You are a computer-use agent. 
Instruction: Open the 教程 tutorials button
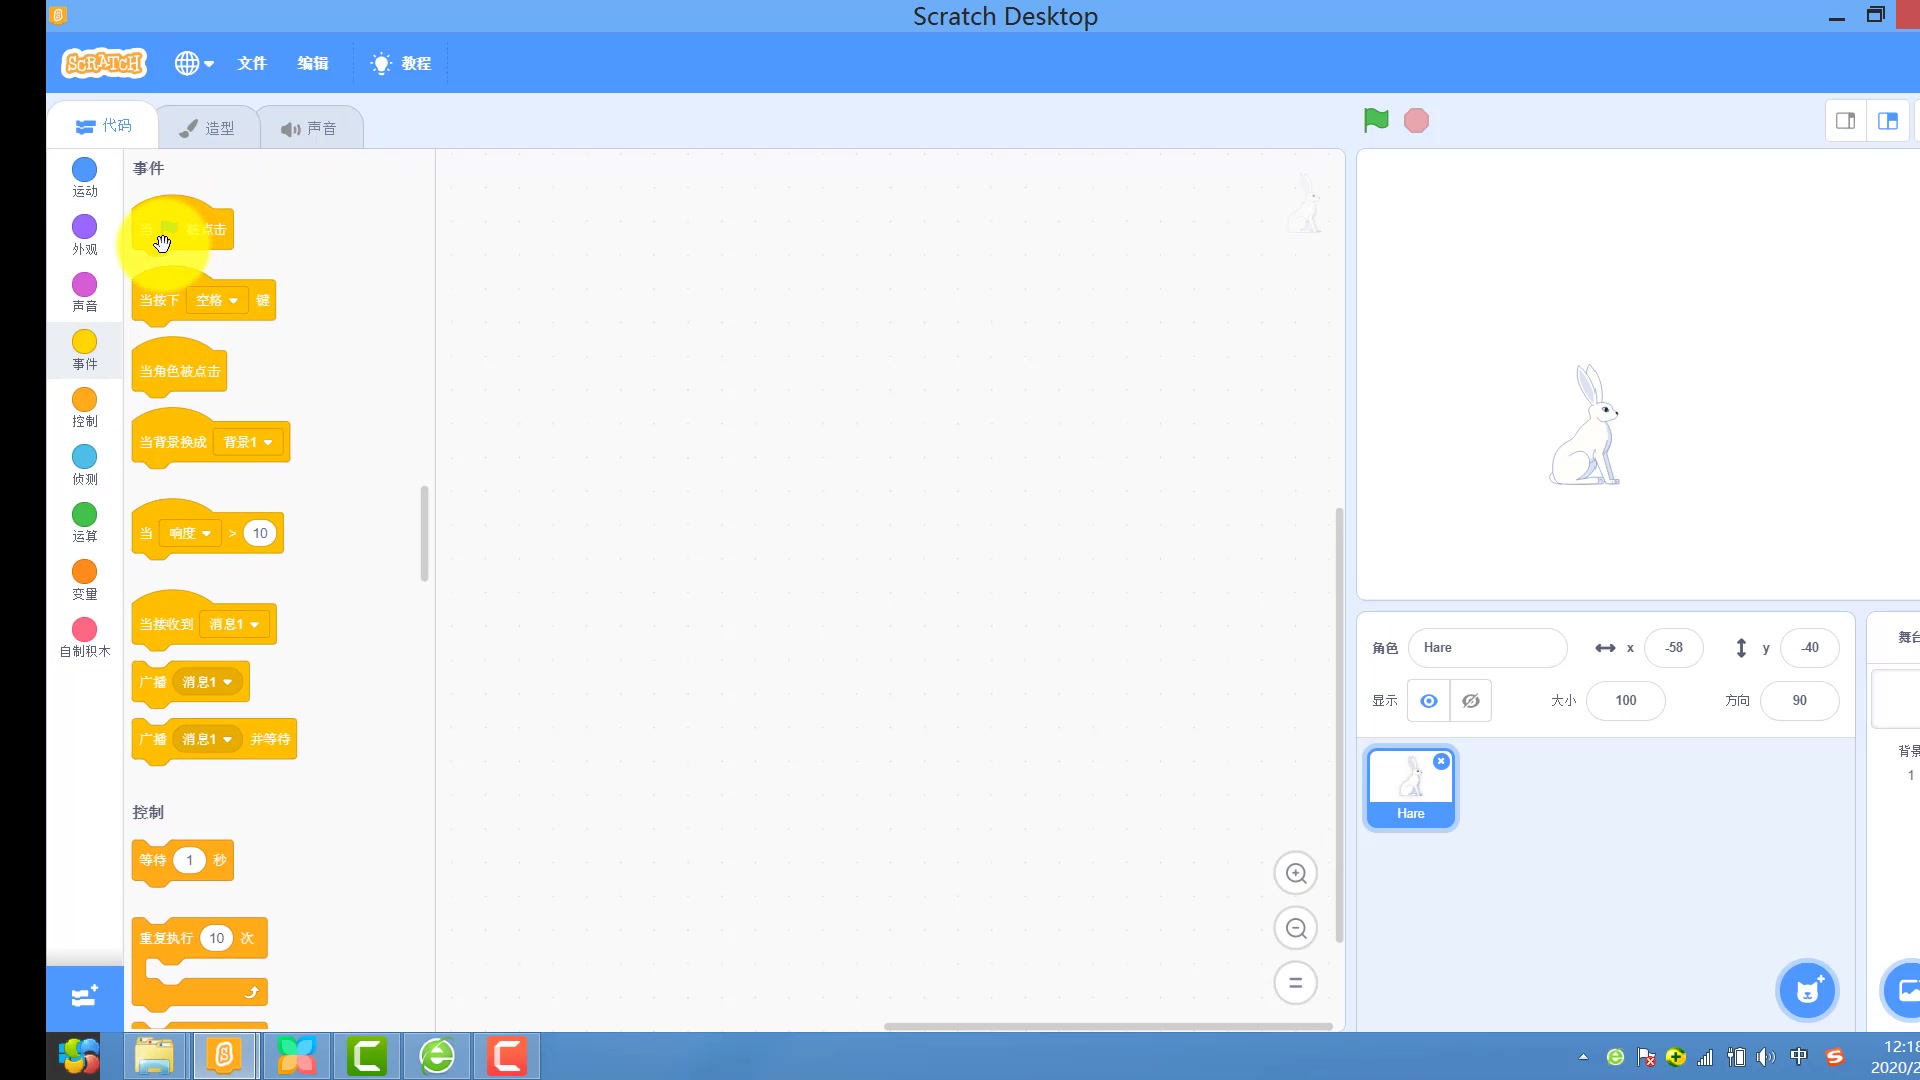click(401, 63)
